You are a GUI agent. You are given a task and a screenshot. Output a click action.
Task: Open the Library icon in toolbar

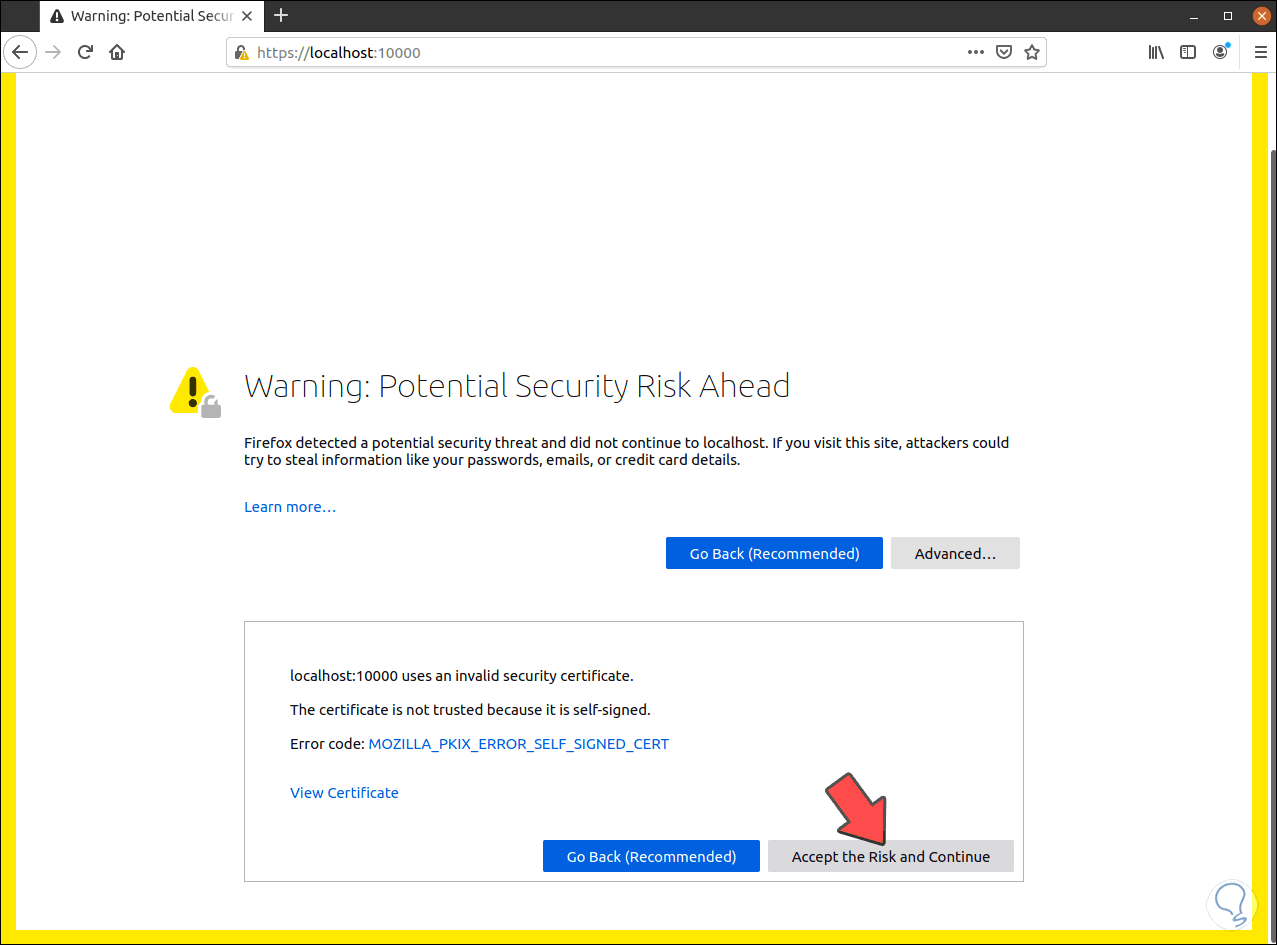[1156, 52]
